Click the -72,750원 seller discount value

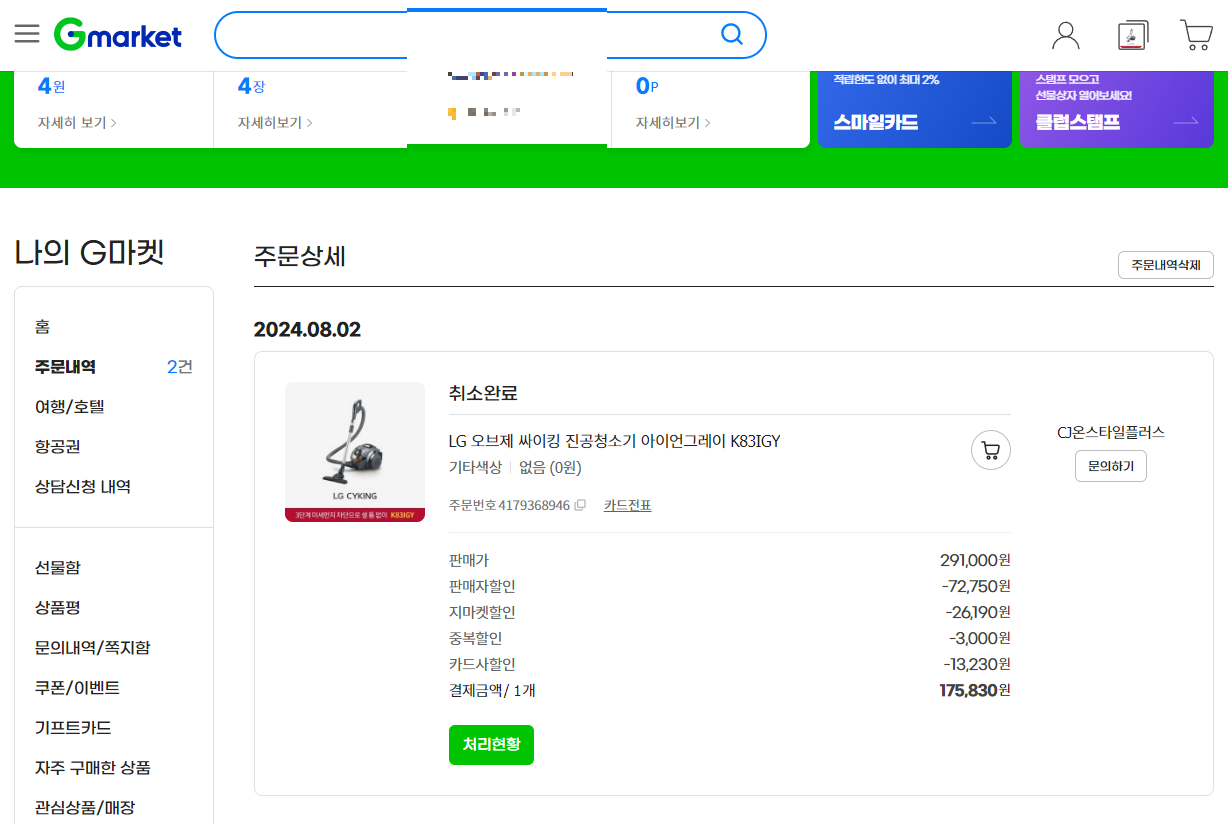[976, 586]
